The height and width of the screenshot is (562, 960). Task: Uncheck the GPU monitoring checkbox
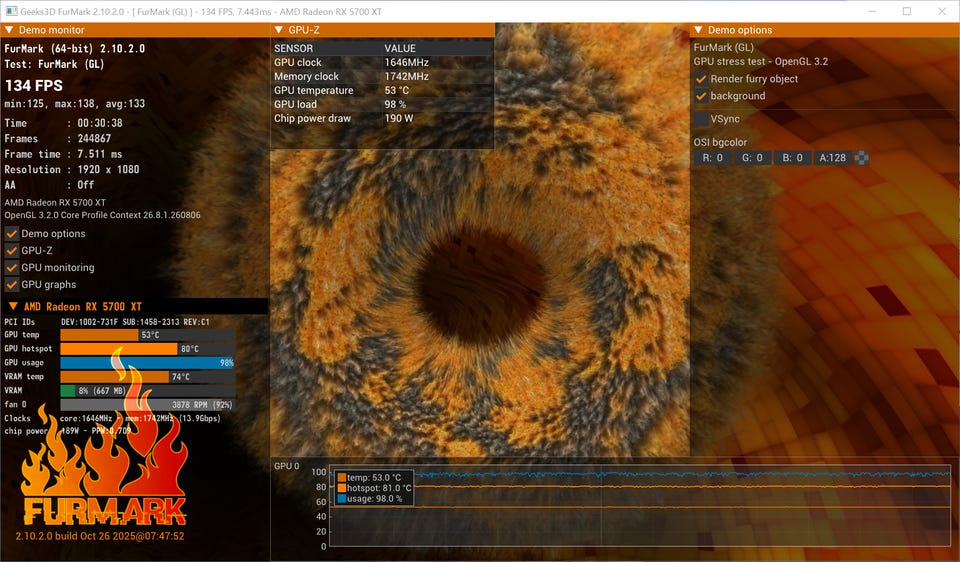coord(12,268)
